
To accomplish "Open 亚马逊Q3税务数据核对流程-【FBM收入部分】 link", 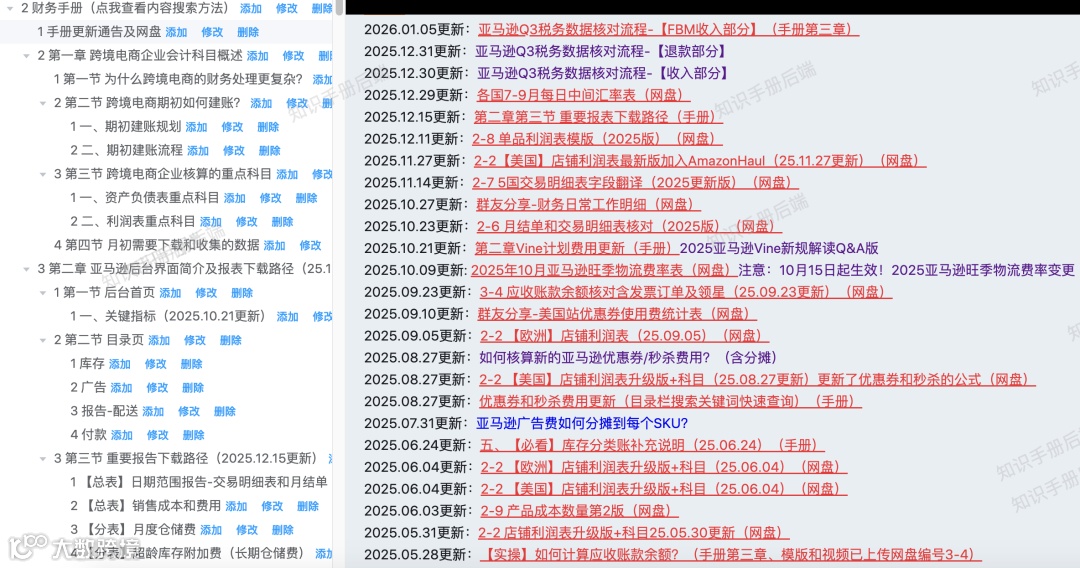I will [668, 30].
